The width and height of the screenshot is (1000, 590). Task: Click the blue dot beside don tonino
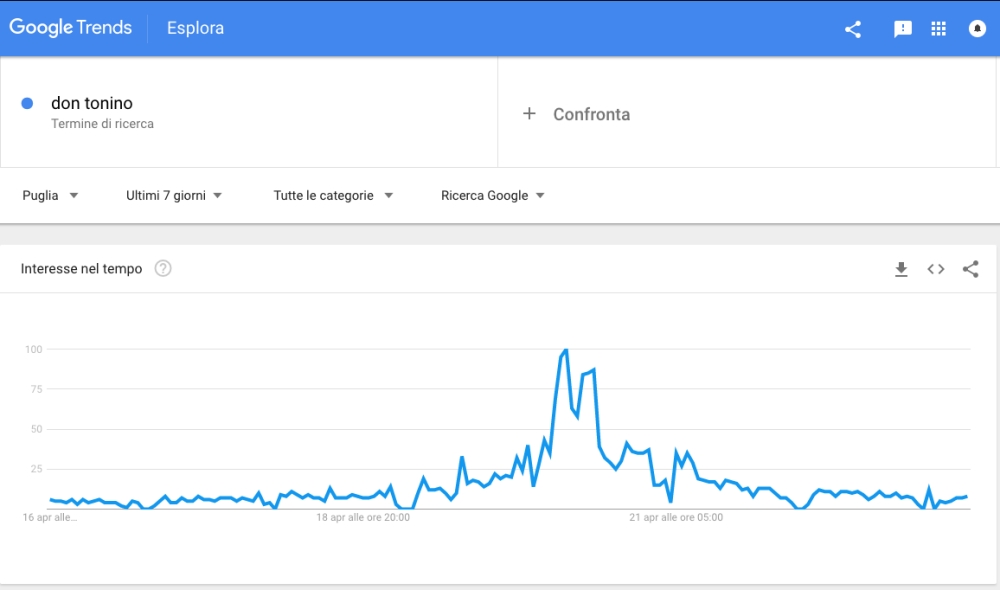(27, 103)
